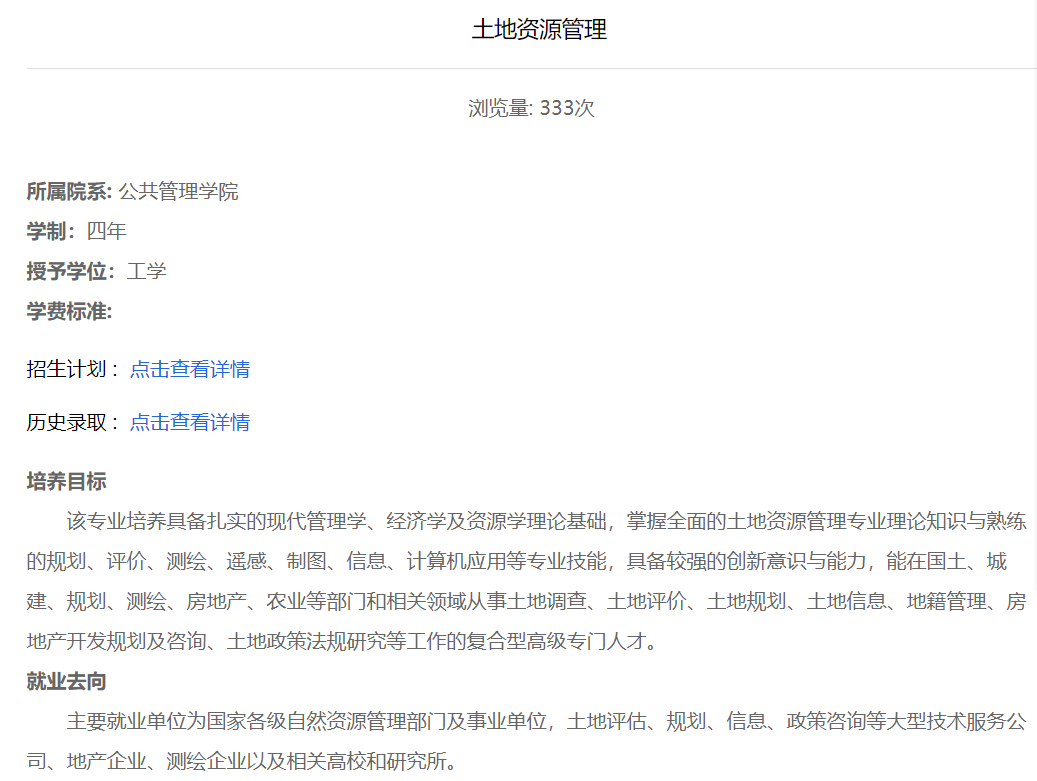Click the paragraph line starting 地产开发规划及咨询
Viewport: 1037px width, 781px height.
pos(342,641)
